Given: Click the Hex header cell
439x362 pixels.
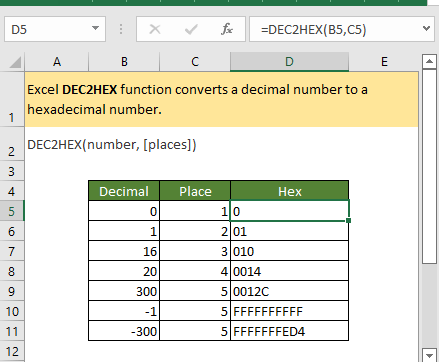Looking at the screenshot, I should [x=289, y=191].
